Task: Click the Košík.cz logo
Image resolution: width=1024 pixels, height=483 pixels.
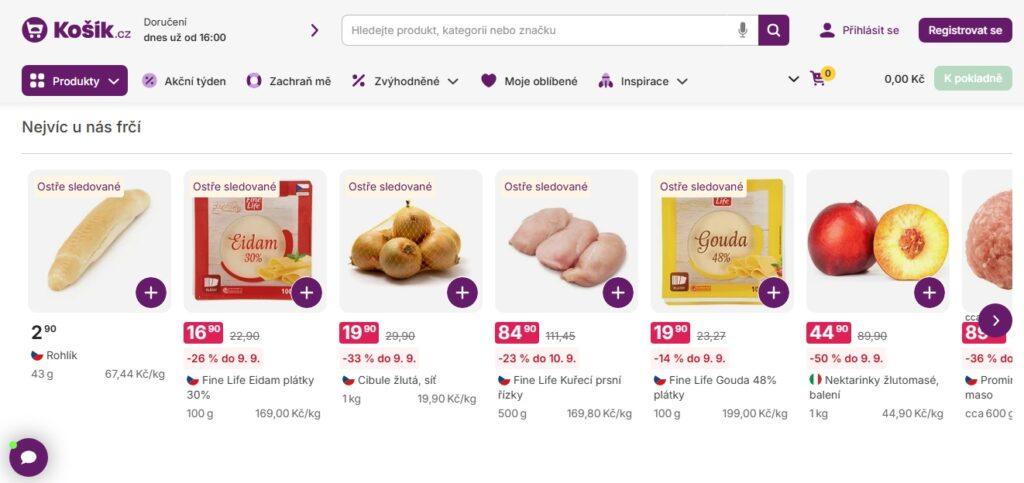Action: coord(76,30)
